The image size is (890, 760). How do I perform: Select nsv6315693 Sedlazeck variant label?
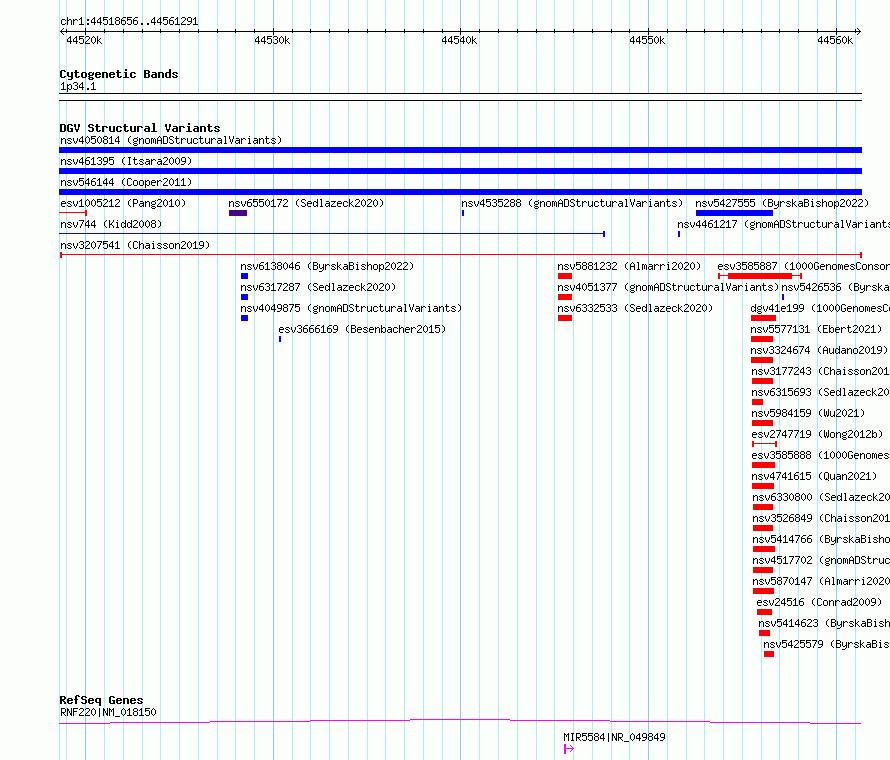pyautogui.click(x=820, y=392)
